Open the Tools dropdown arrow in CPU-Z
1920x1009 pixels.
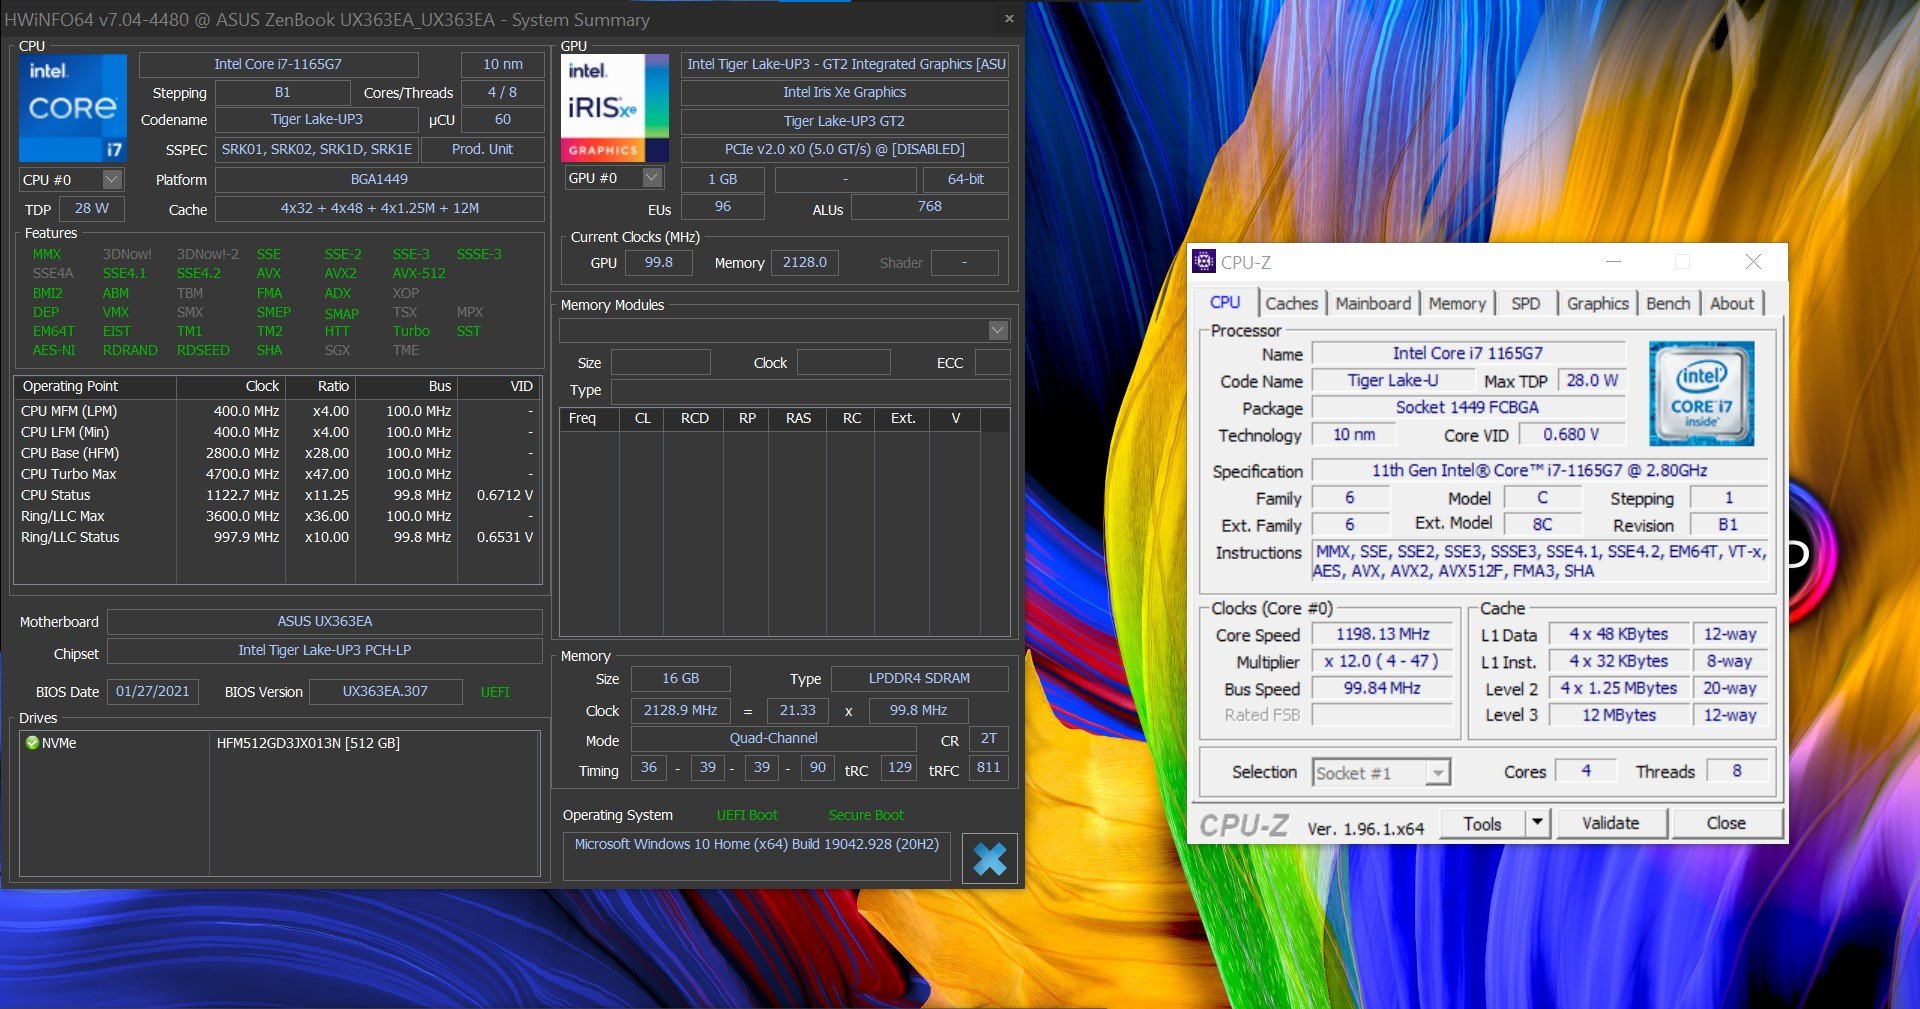pos(1538,823)
